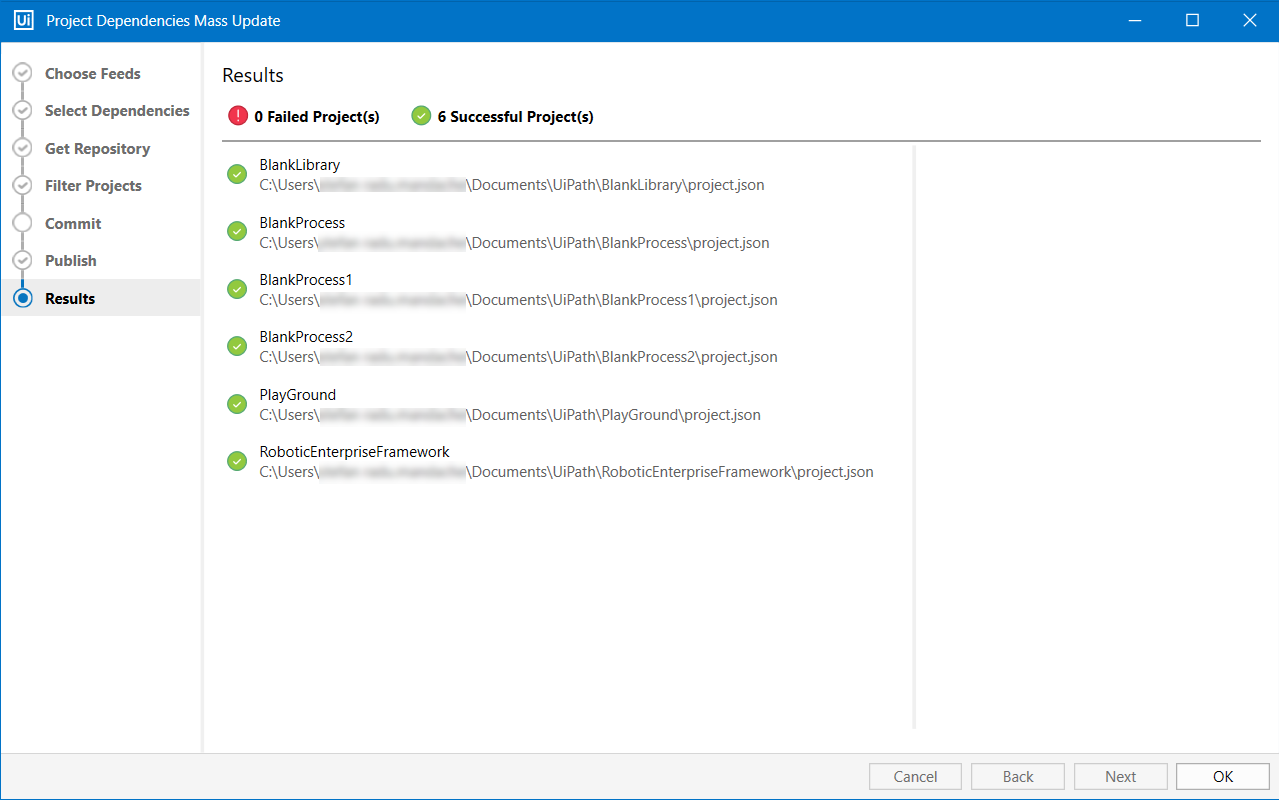The image size is (1279, 800).
Task: Go back using the Back button
Action: [1017, 776]
